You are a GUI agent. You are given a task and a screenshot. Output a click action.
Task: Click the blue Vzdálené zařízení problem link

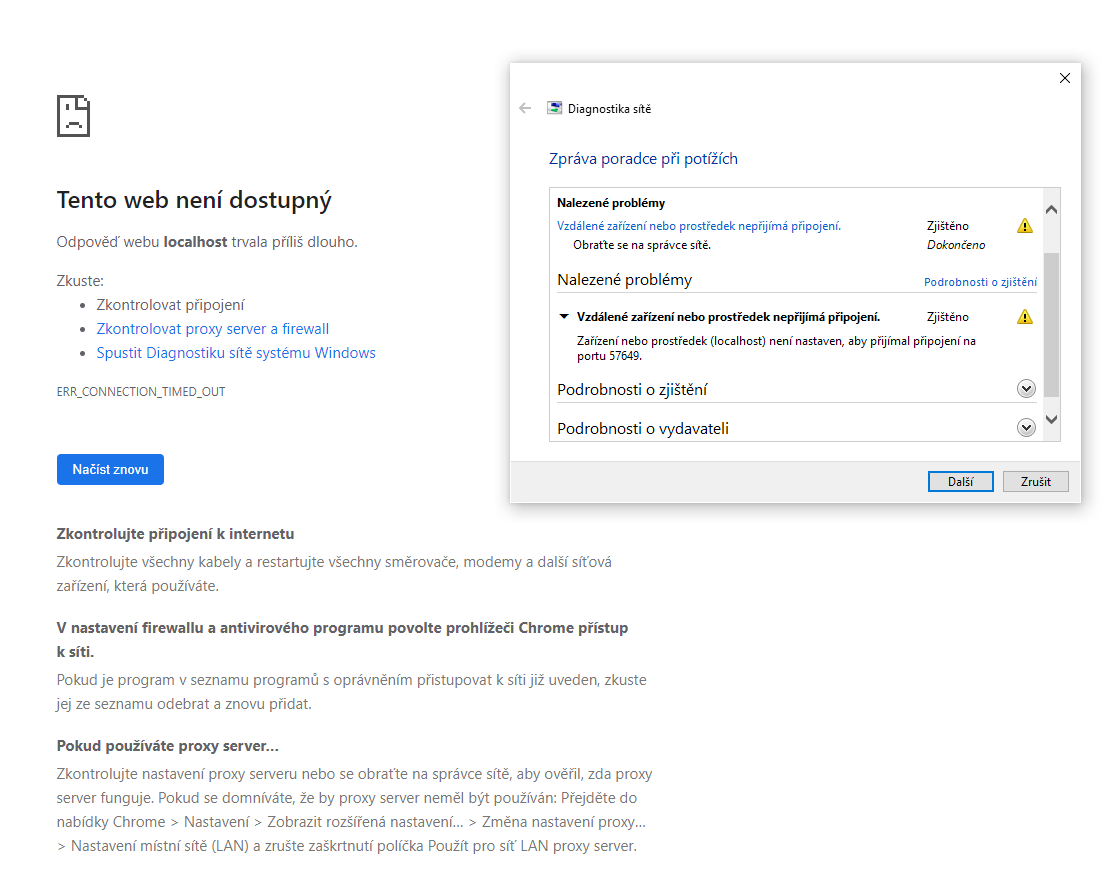point(698,226)
